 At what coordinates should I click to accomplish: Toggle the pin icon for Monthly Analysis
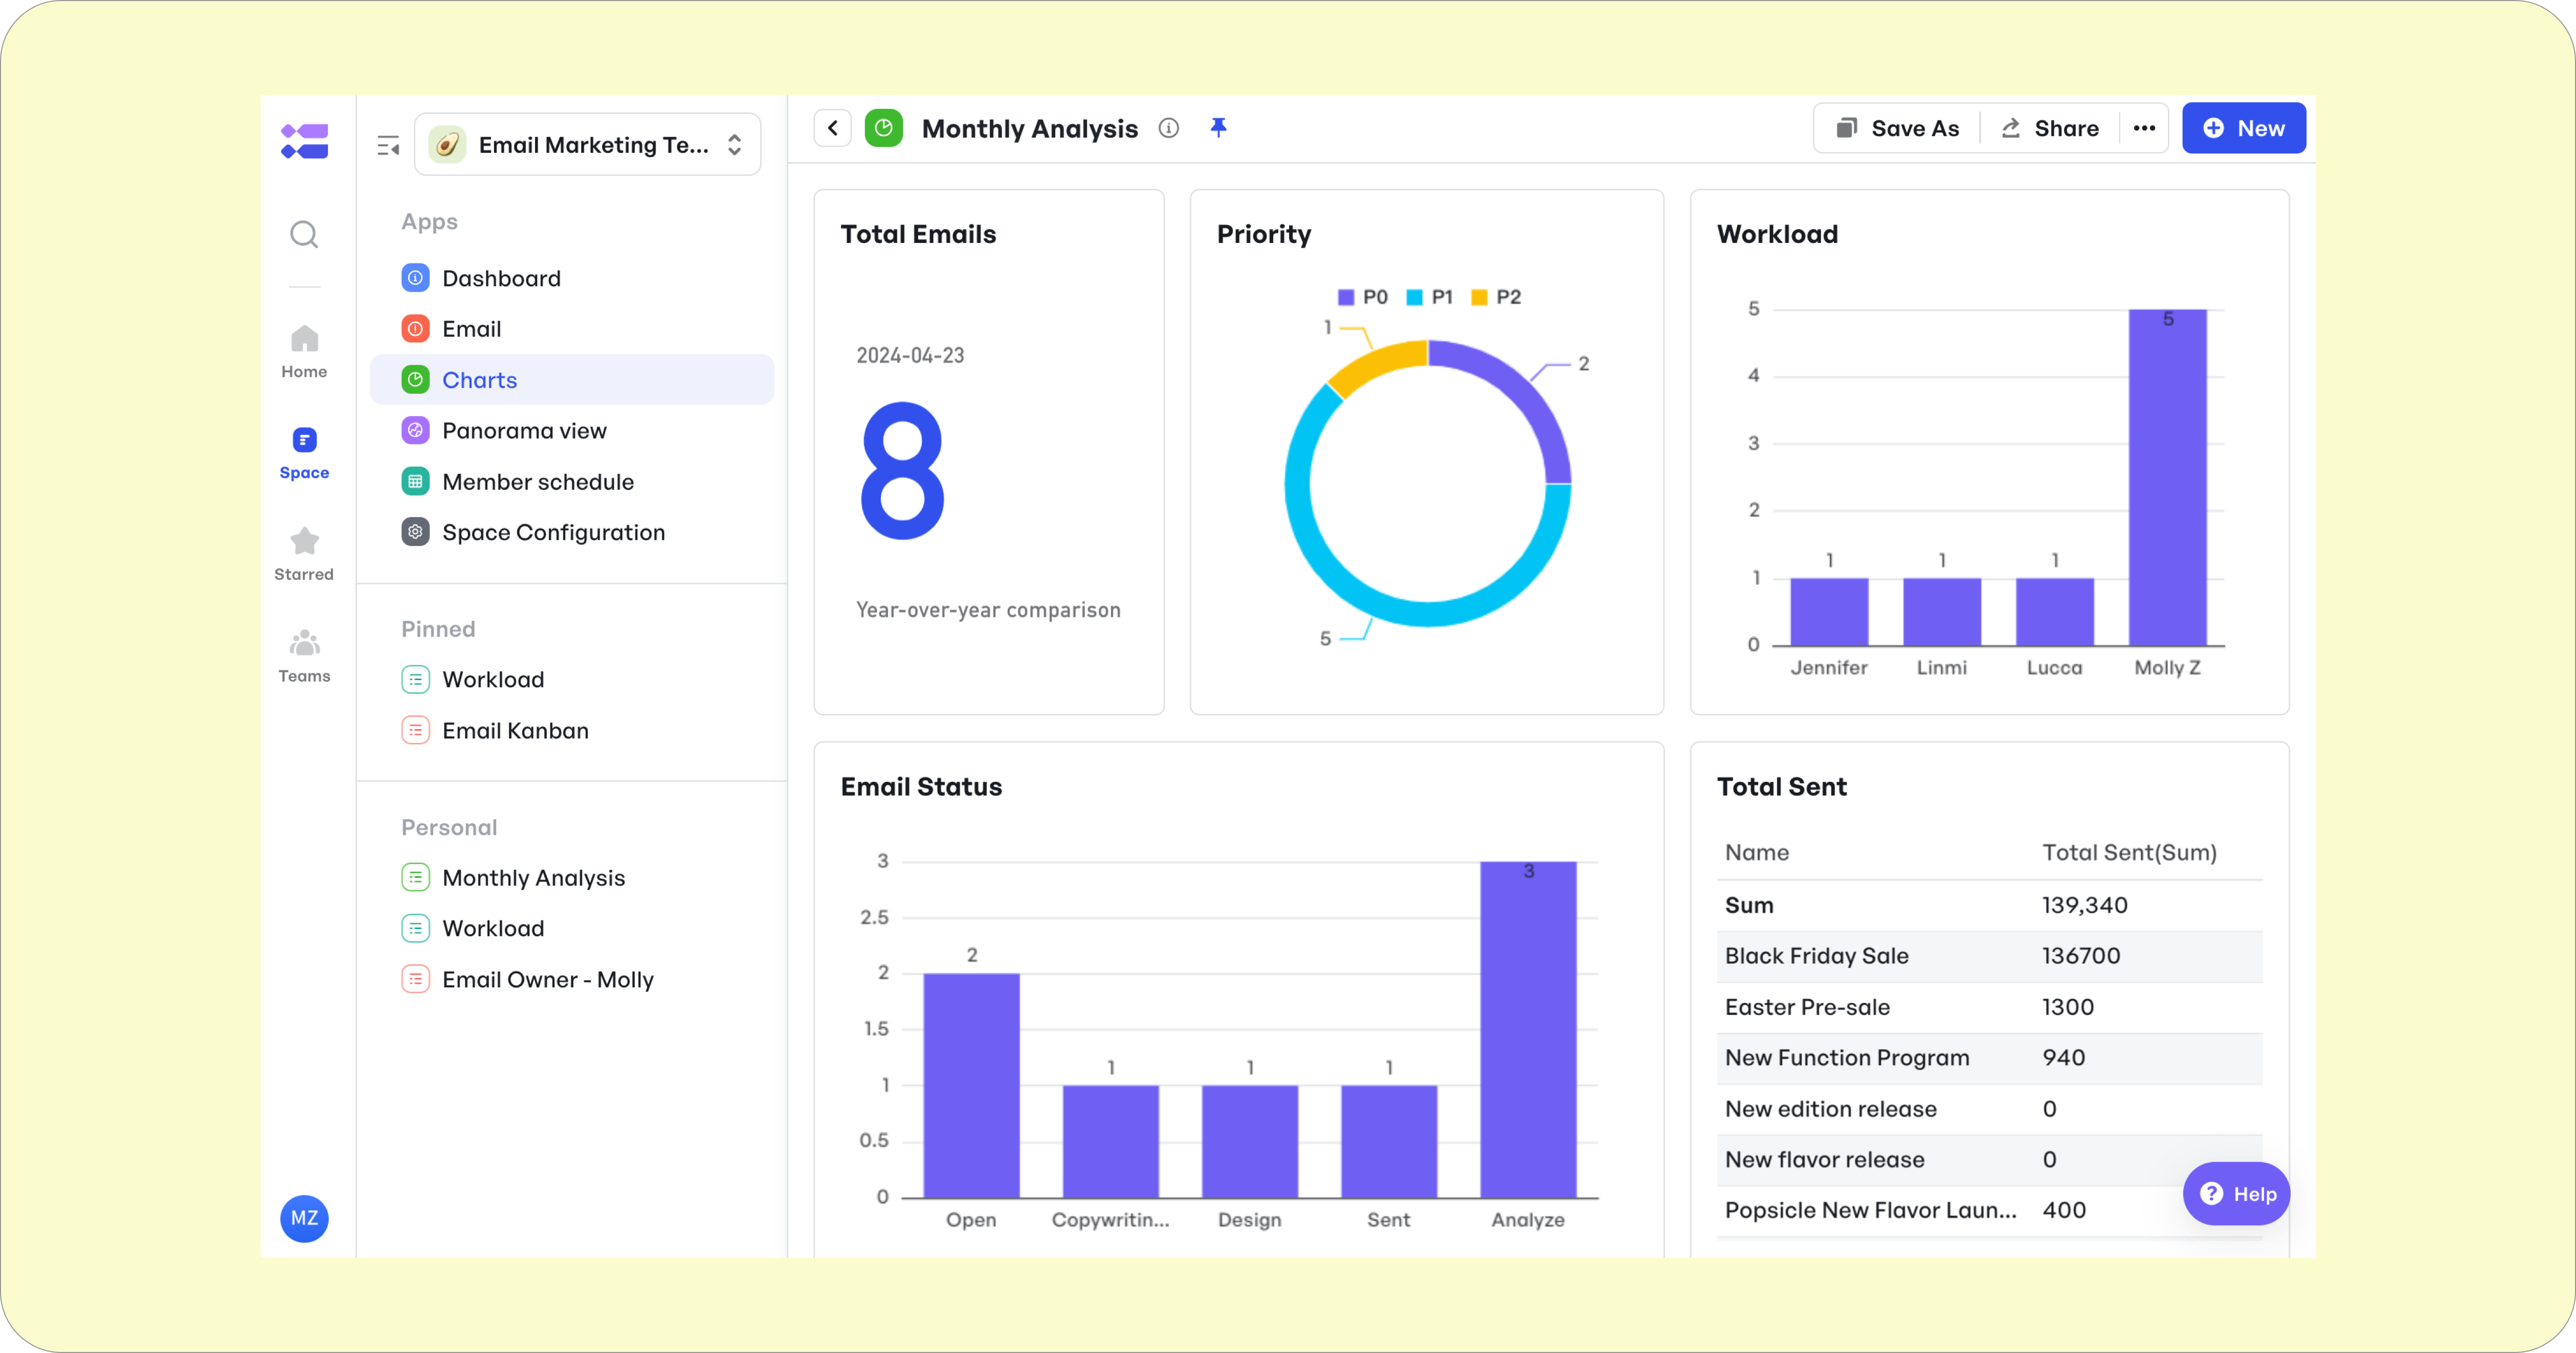tap(1218, 127)
